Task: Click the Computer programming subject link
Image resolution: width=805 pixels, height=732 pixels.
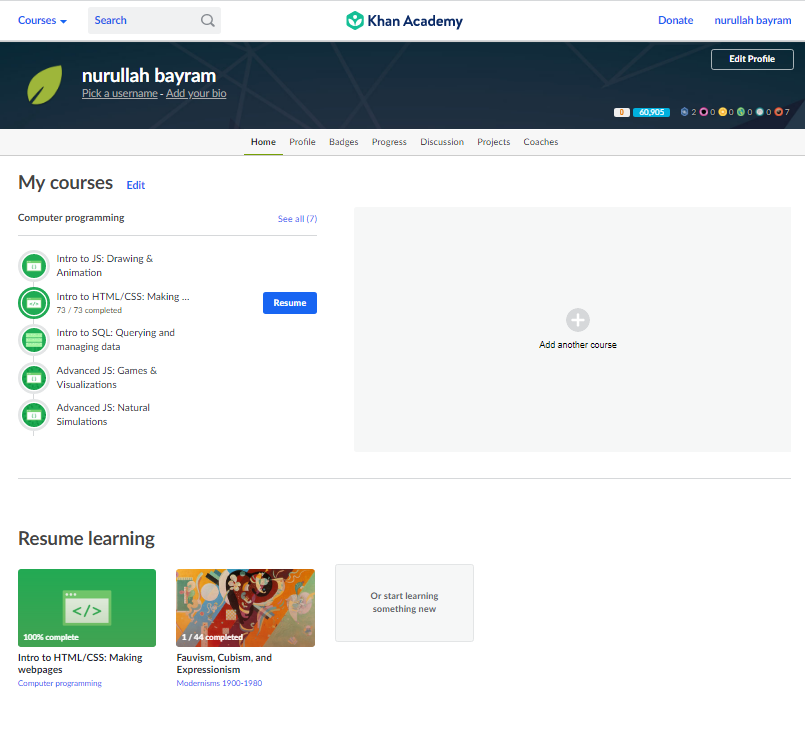Action: [60, 683]
